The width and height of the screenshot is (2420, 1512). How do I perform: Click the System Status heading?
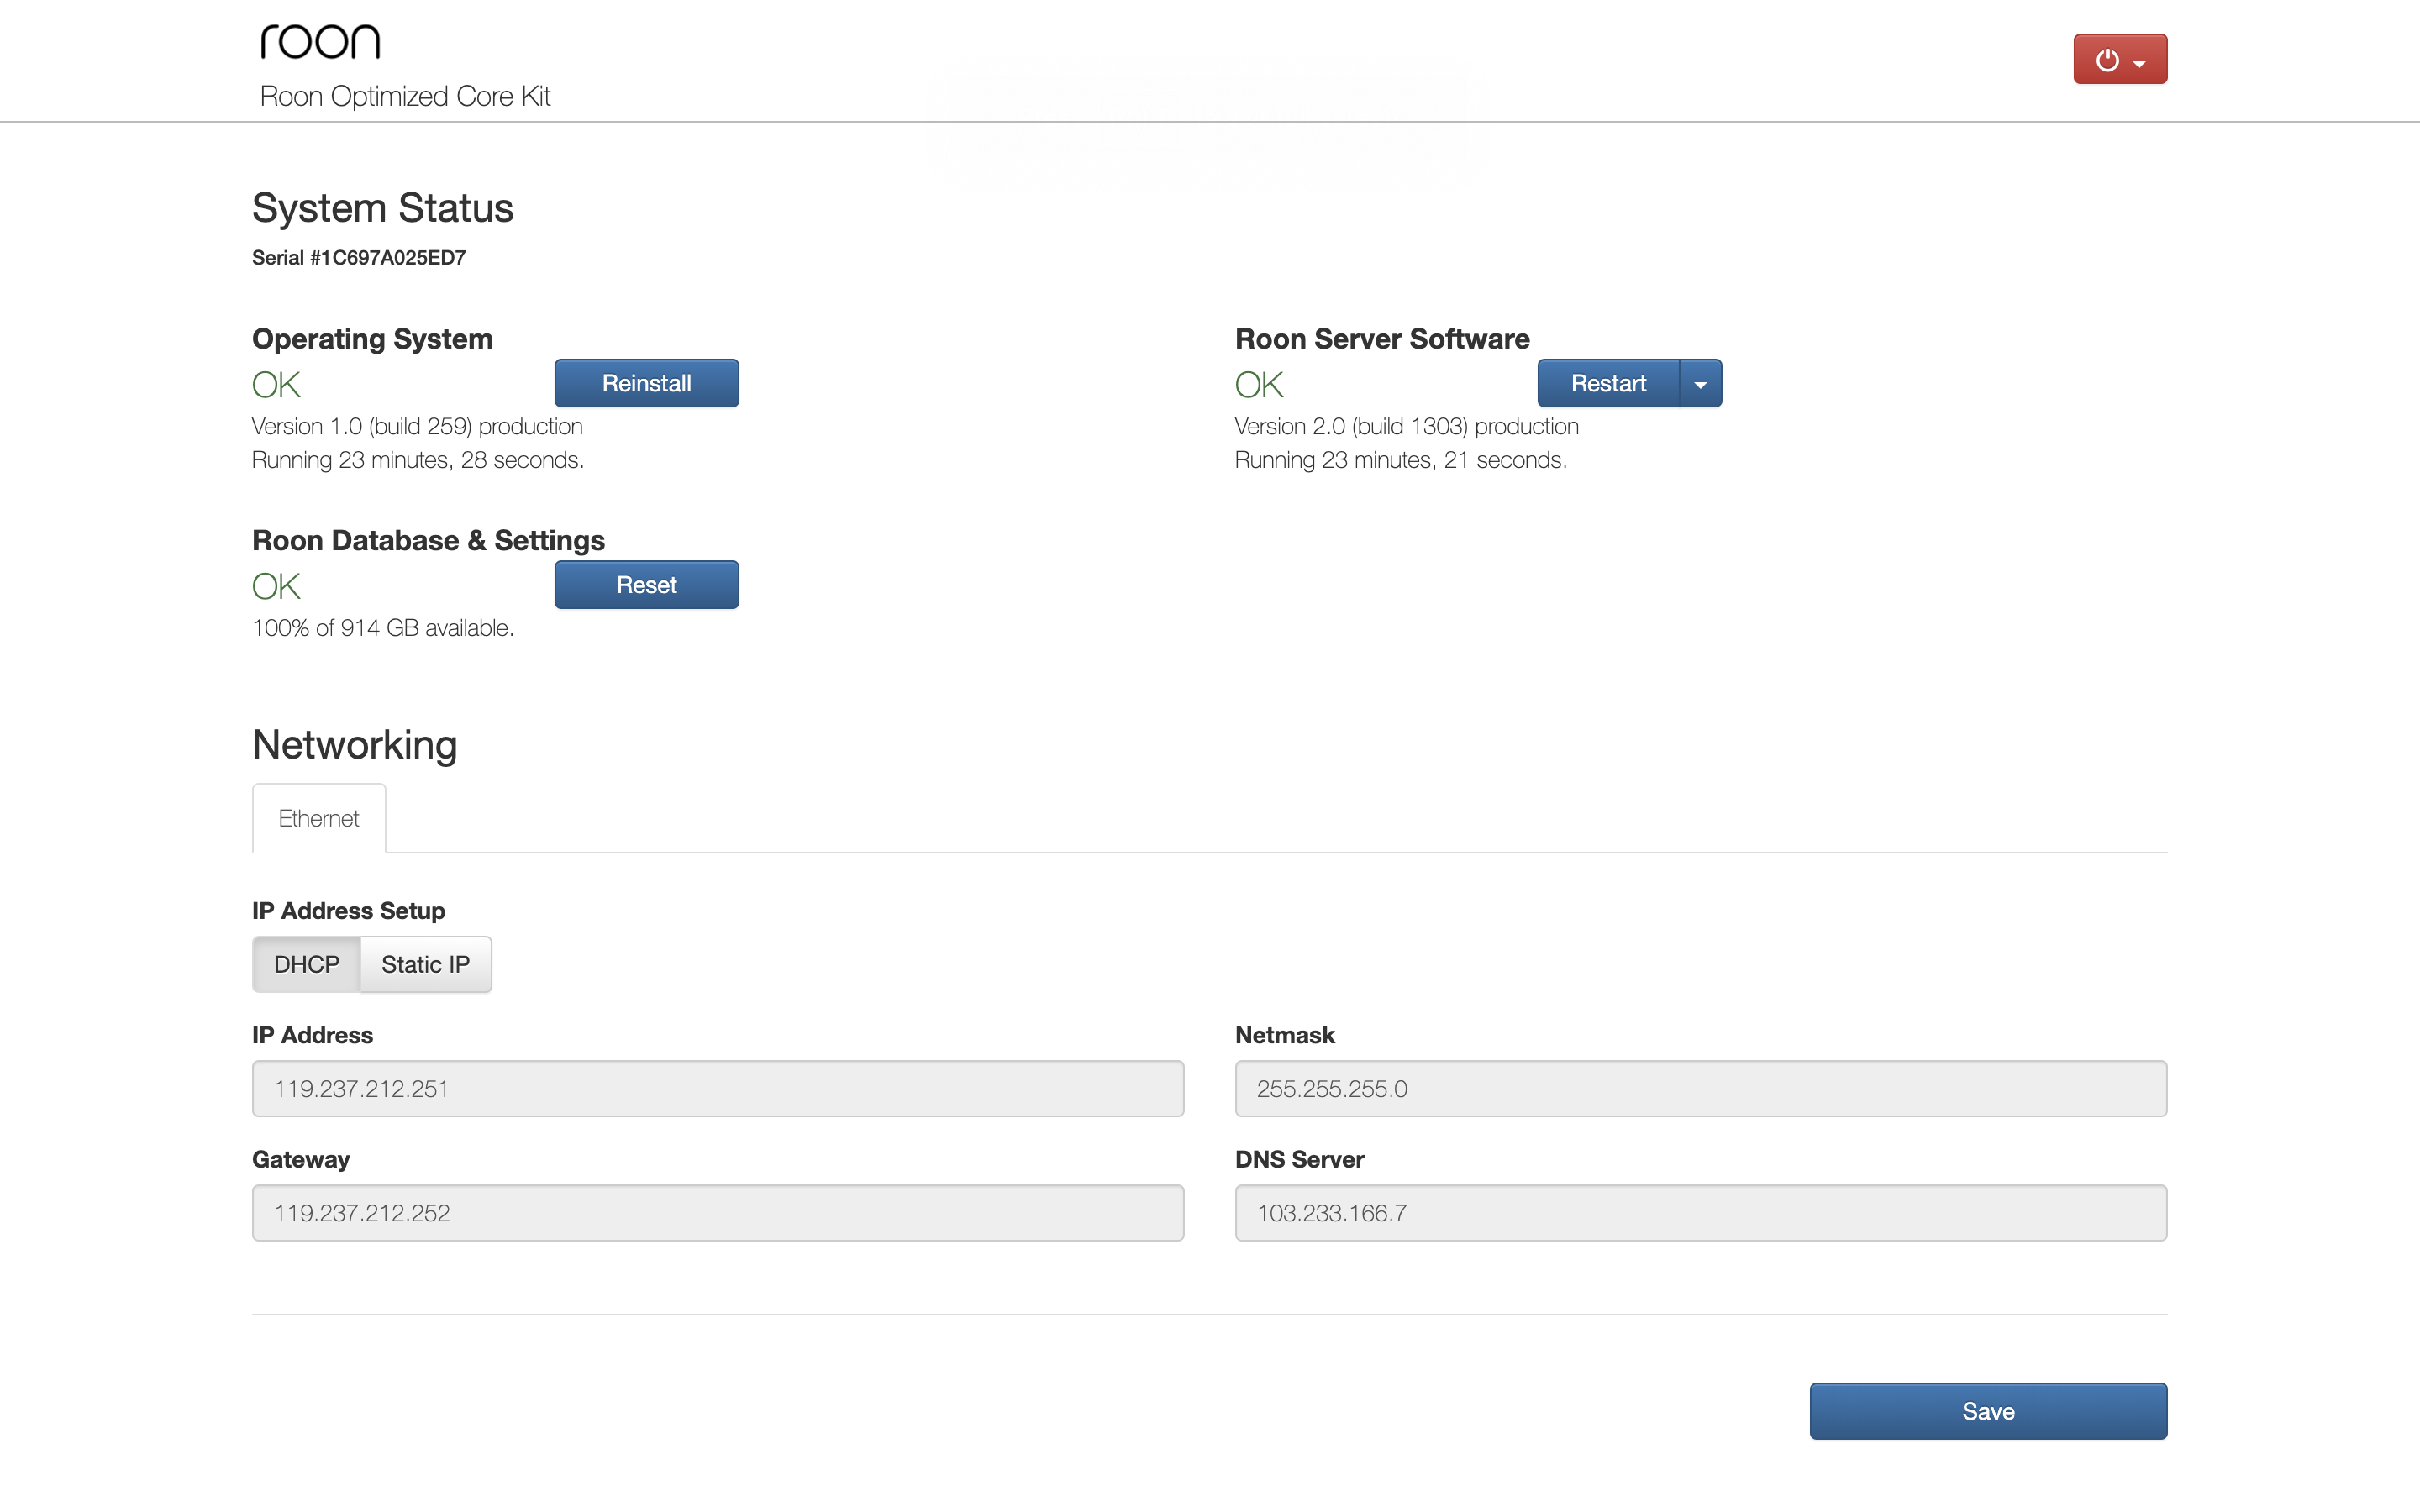(x=383, y=208)
